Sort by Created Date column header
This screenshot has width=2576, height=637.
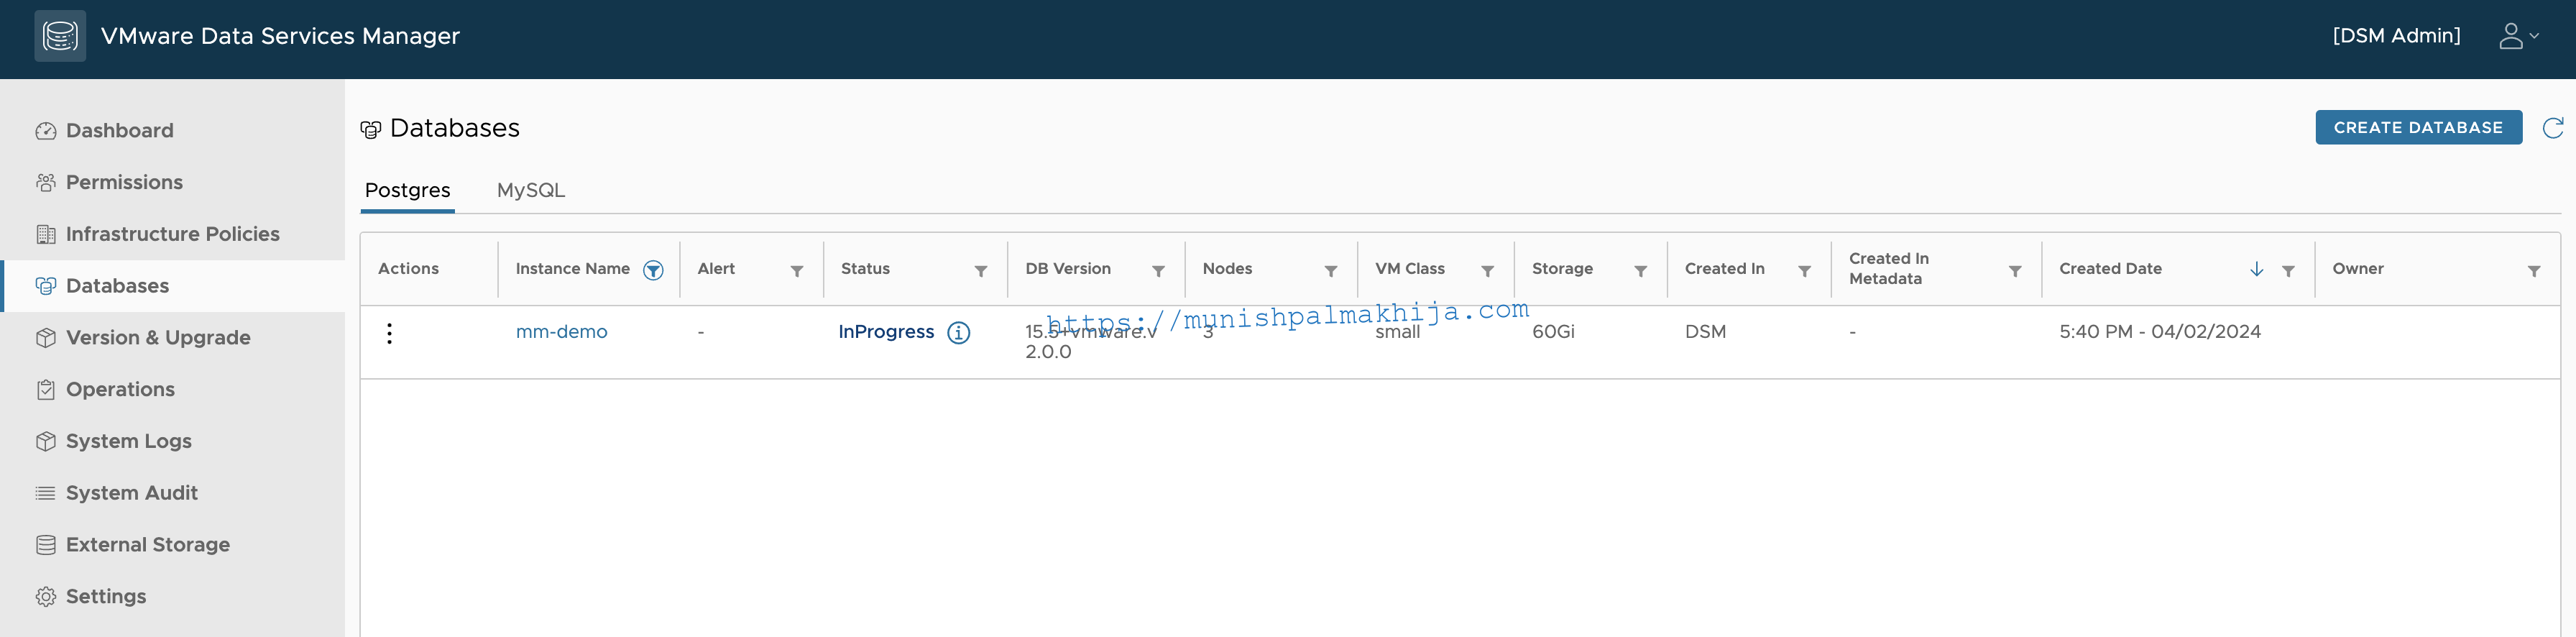point(2110,269)
